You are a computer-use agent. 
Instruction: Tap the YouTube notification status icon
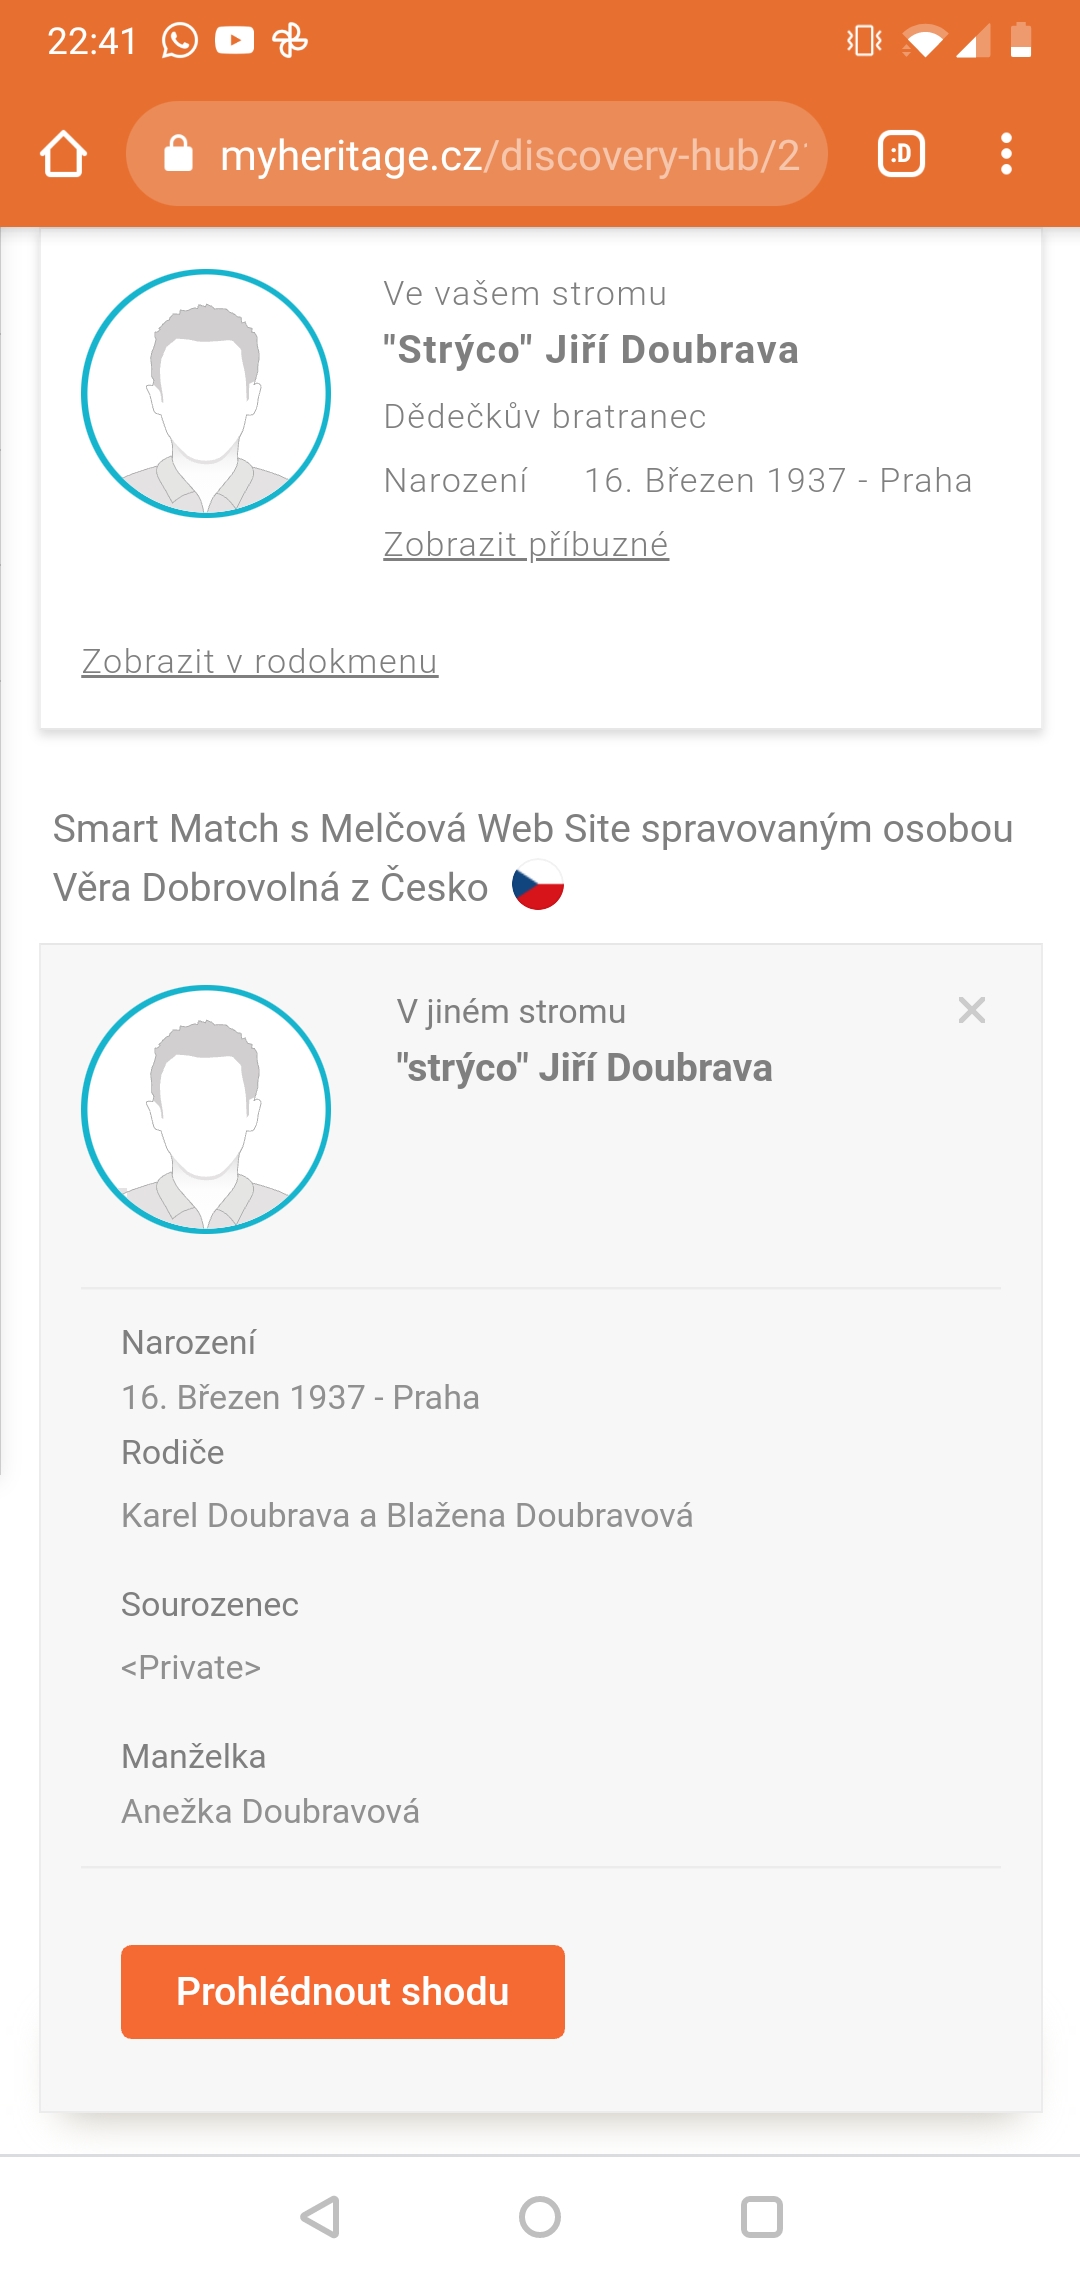point(235,41)
